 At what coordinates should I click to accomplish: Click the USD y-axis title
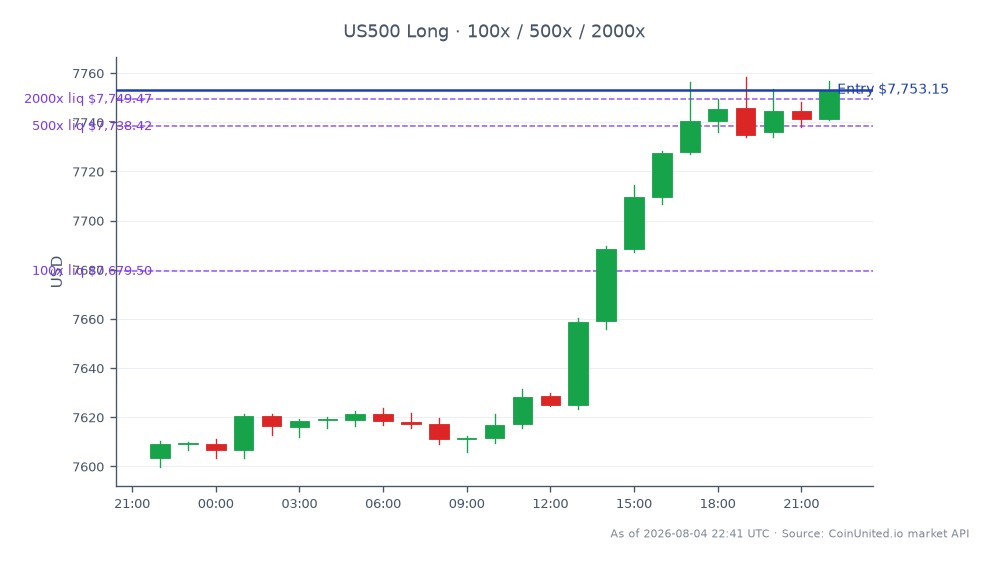pyautogui.click(x=57, y=272)
